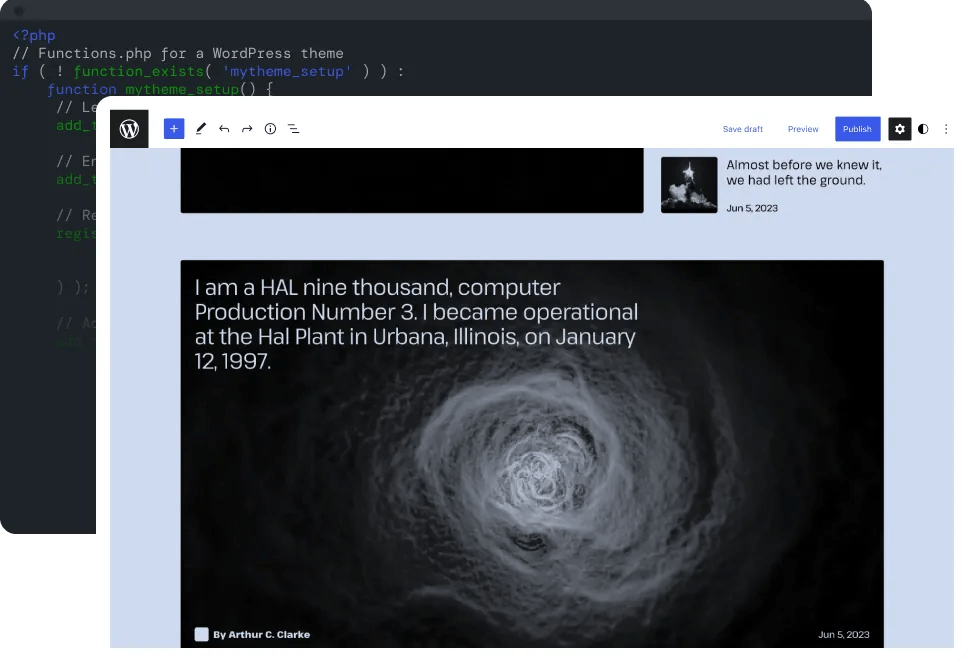Open the document details info icon
The height and width of the screenshot is (662, 968).
[270, 129]
